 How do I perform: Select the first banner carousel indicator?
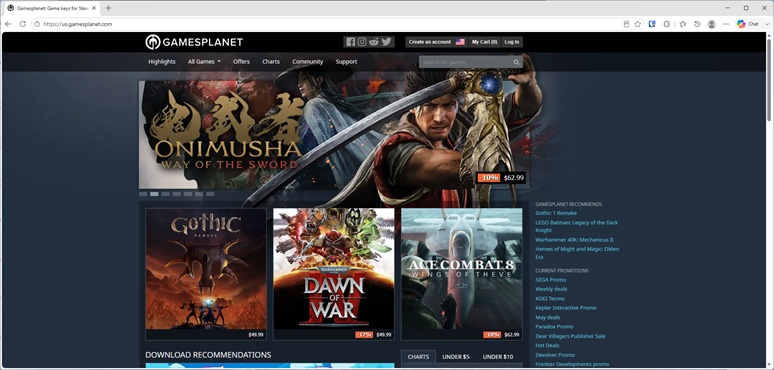(143, 194)
